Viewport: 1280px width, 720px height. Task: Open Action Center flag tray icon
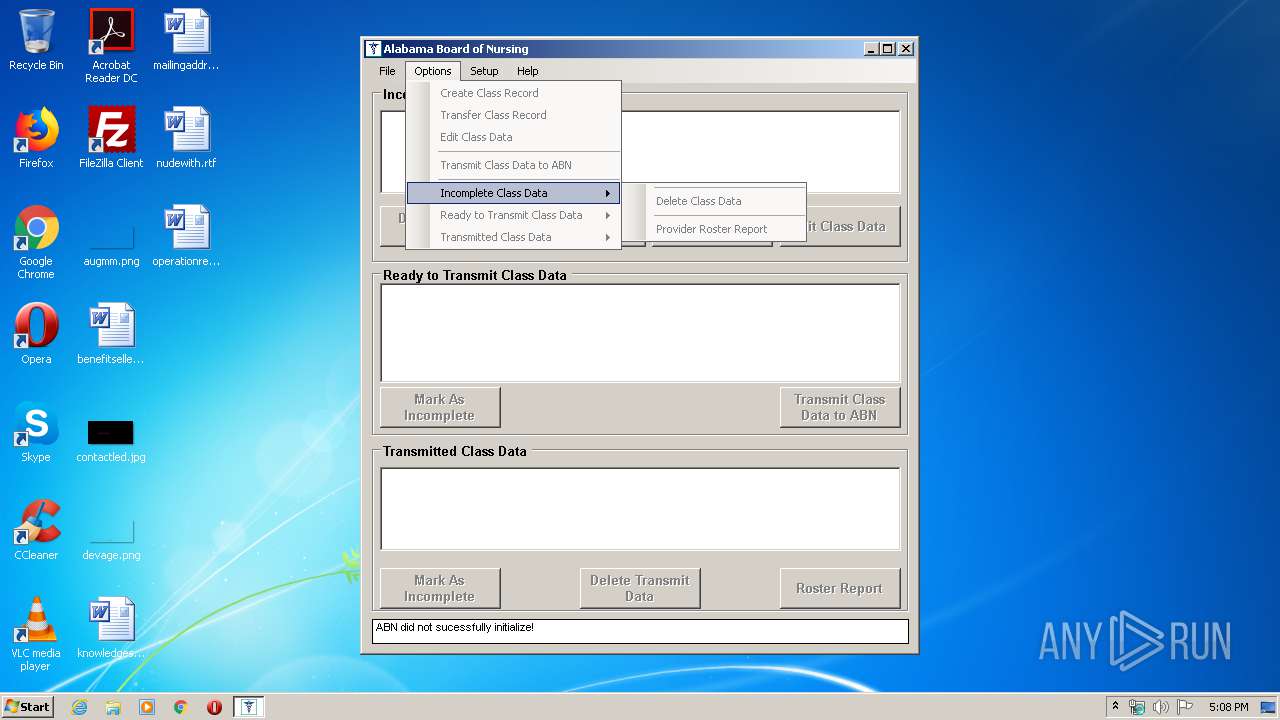pyautogui.click(x=1185, y=707)
